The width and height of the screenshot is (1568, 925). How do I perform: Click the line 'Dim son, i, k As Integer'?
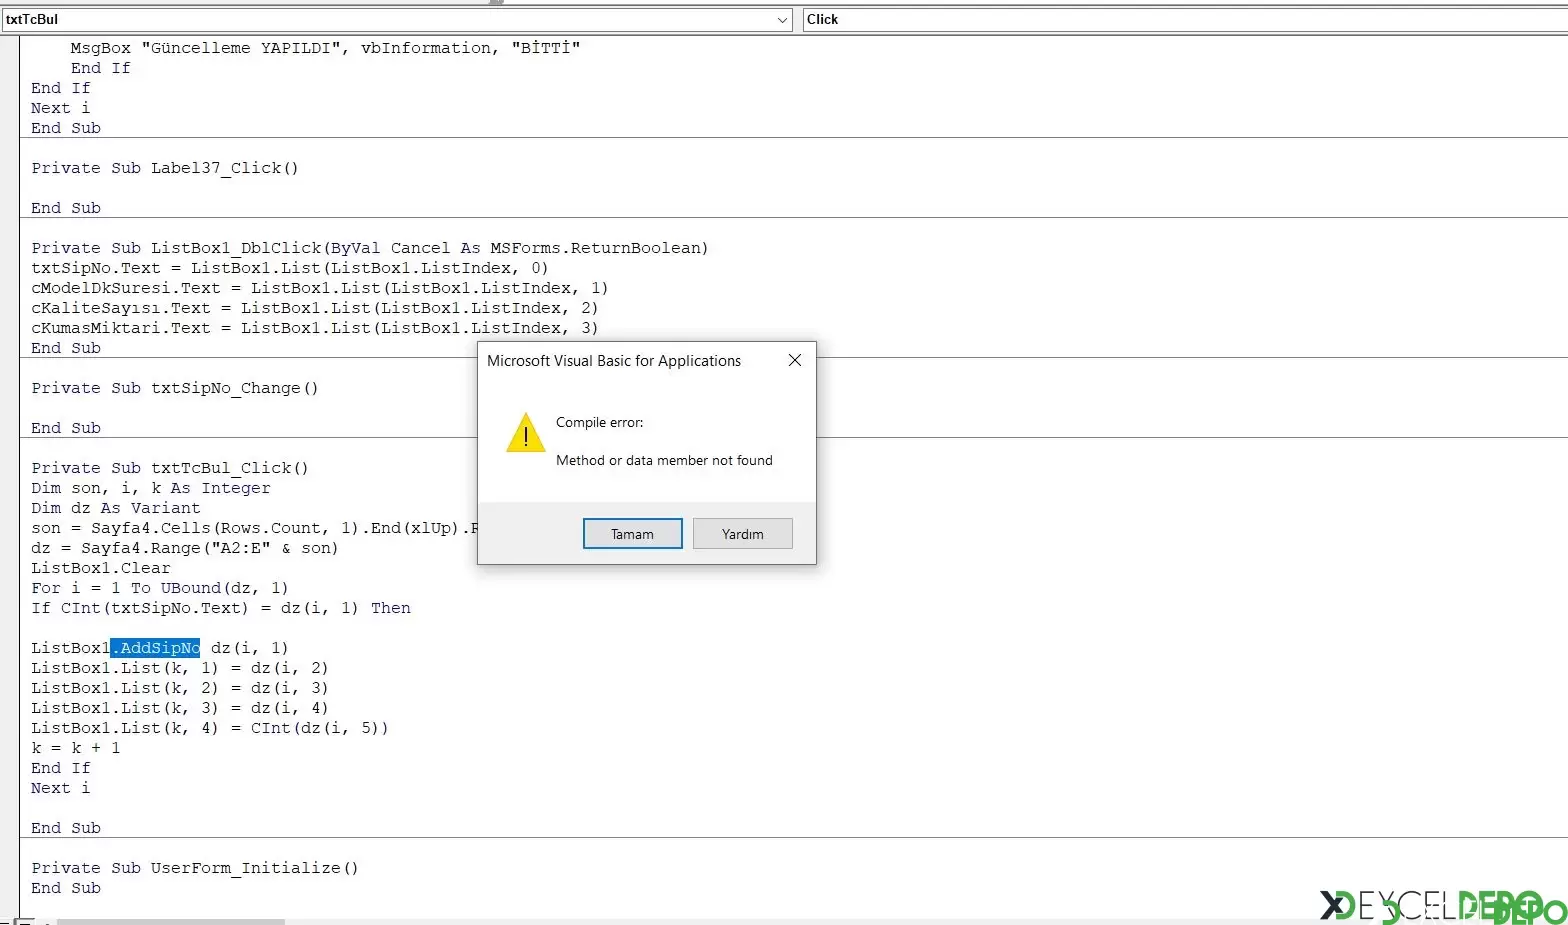(x=151, y=488)
